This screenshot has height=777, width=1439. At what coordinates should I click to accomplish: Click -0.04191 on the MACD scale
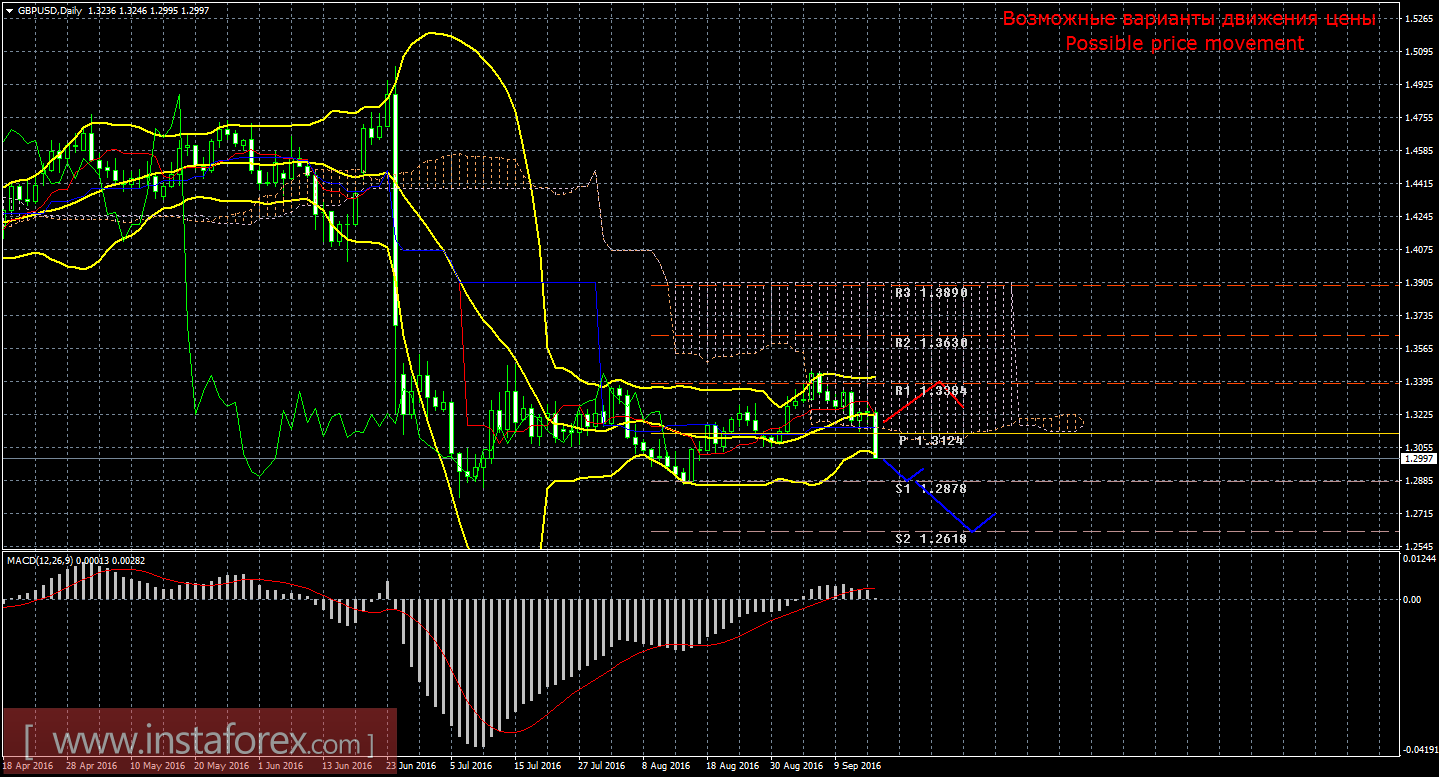tap(1419, 749)
